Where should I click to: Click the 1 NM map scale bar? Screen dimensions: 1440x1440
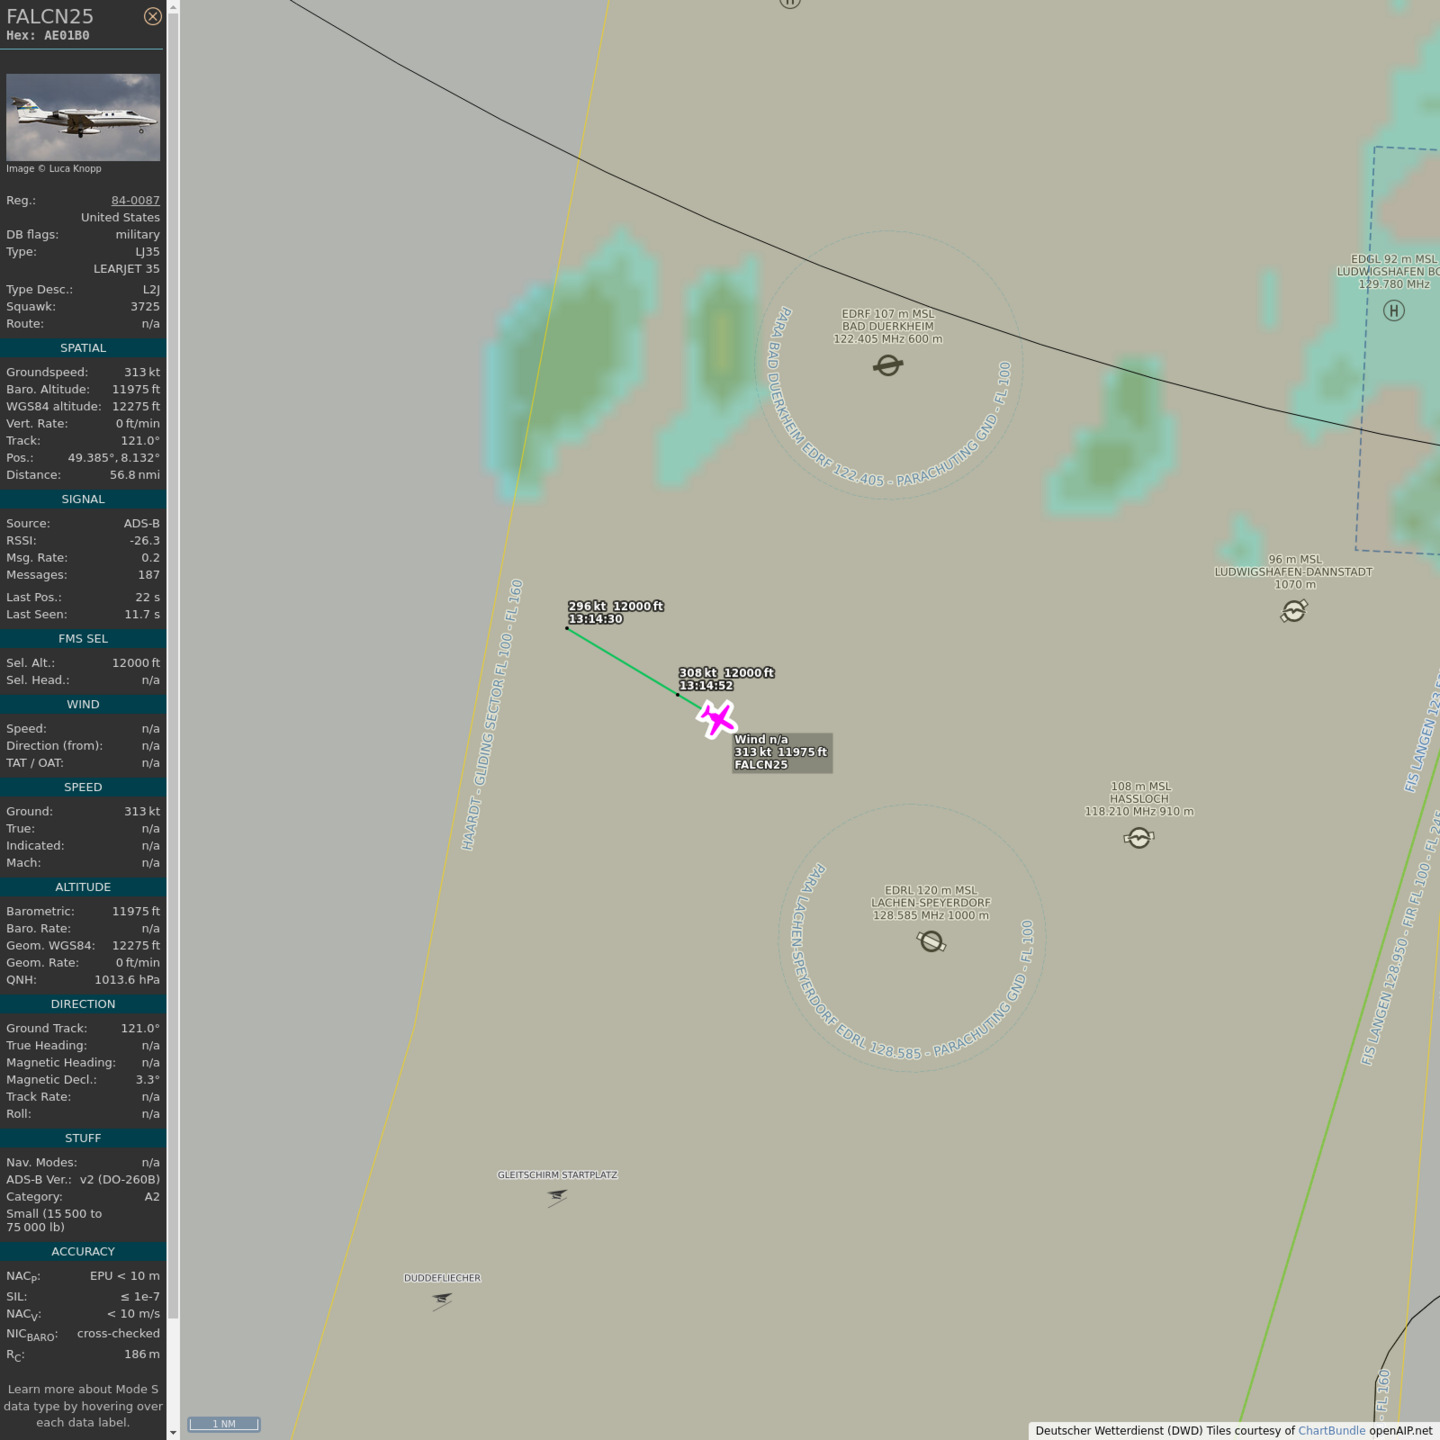coord(224,1424)
